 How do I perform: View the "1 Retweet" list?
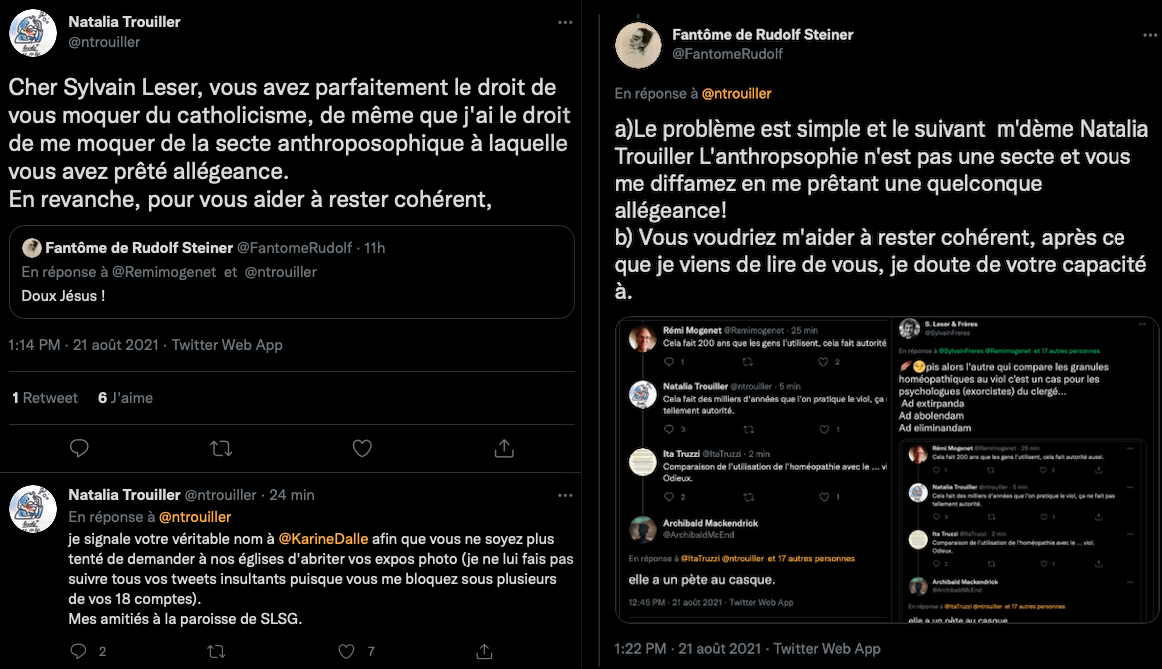tap(45, 398)
